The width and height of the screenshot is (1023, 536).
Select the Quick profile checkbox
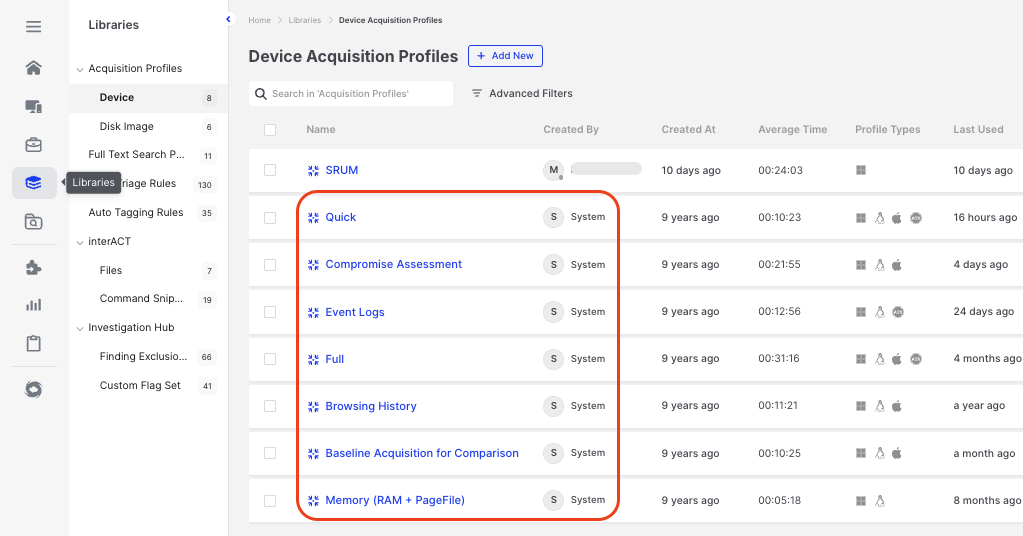click(270, 217)
